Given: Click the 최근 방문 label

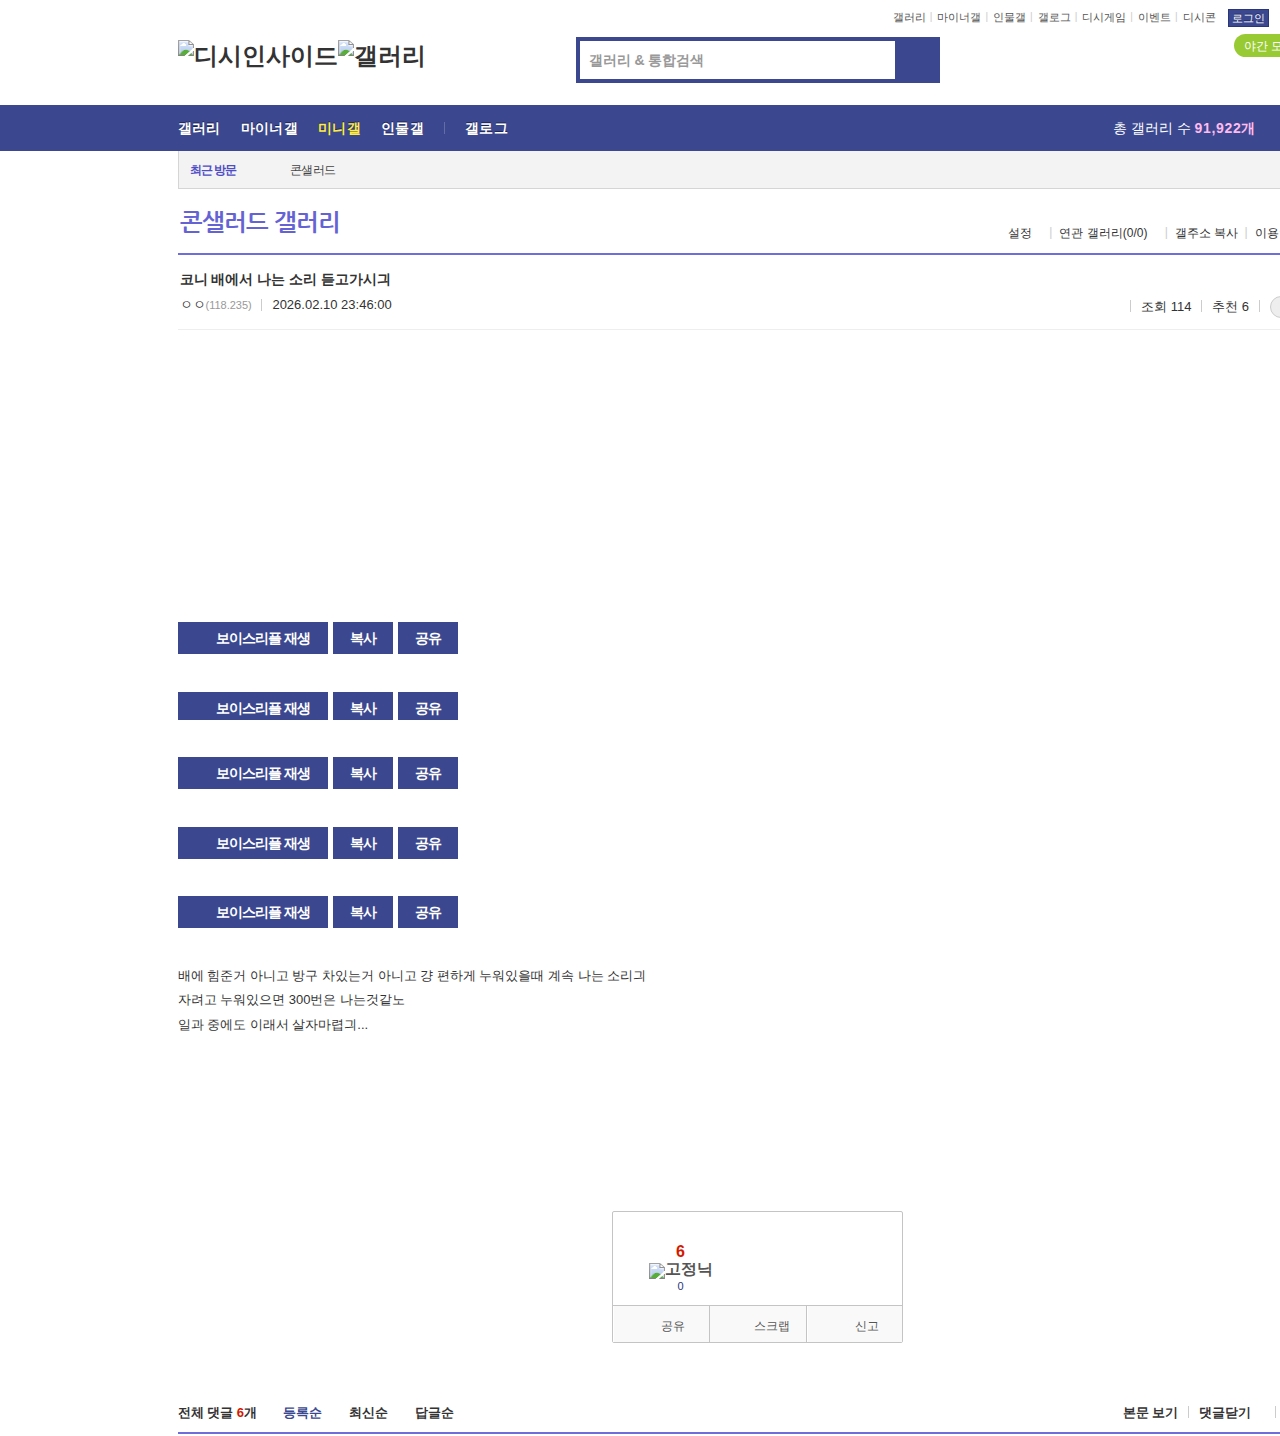Looking at the screenshot, I should pyautogui.click(x=213, y=171).
